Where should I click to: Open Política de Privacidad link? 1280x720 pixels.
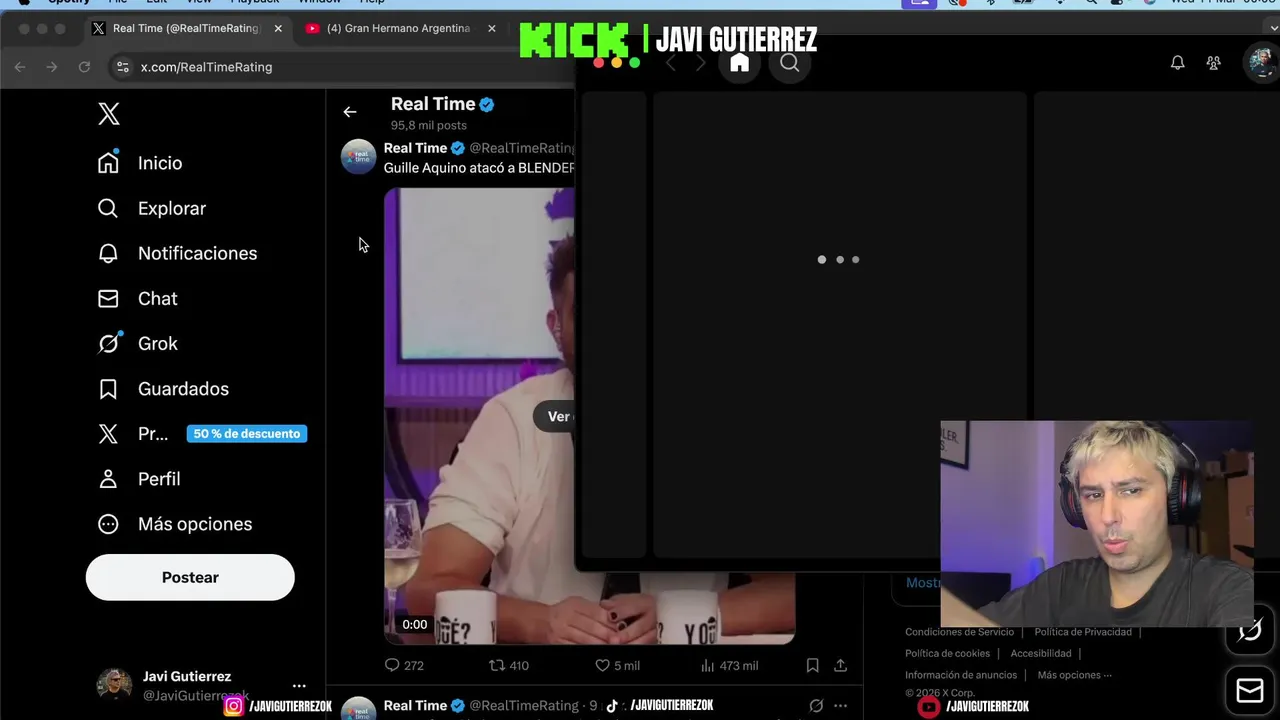(x=1083, y=632)
